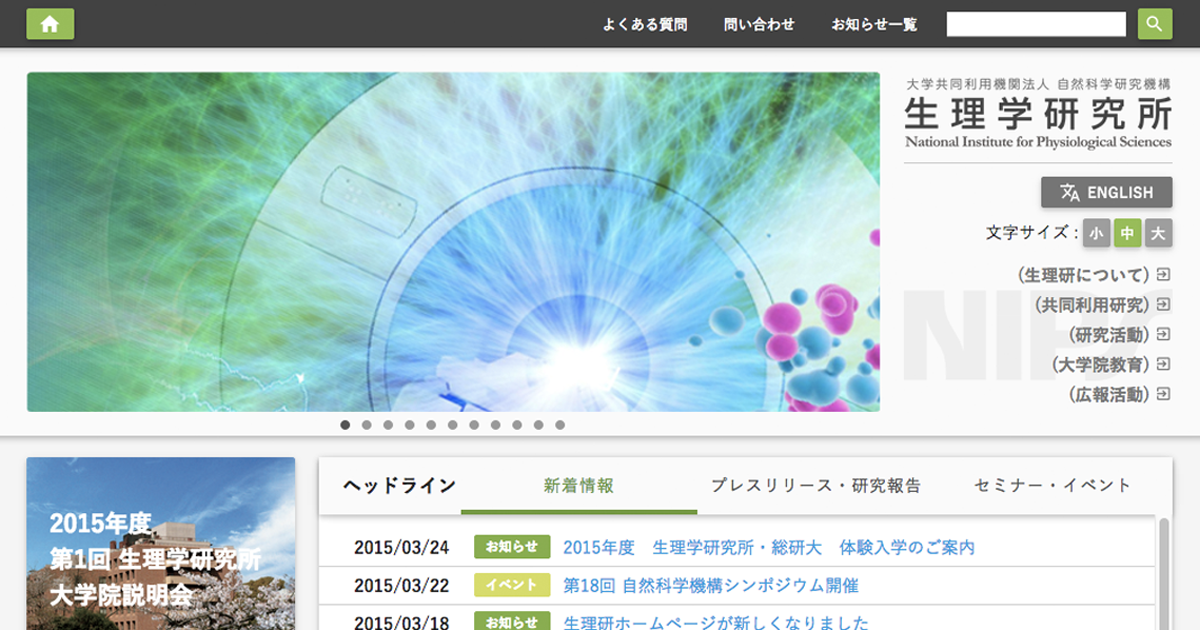The height and width of the screenshot is (630, 1200).
Task: Open 2015年度 大学院説明会 banner
Action: click(x=161, y=543)
